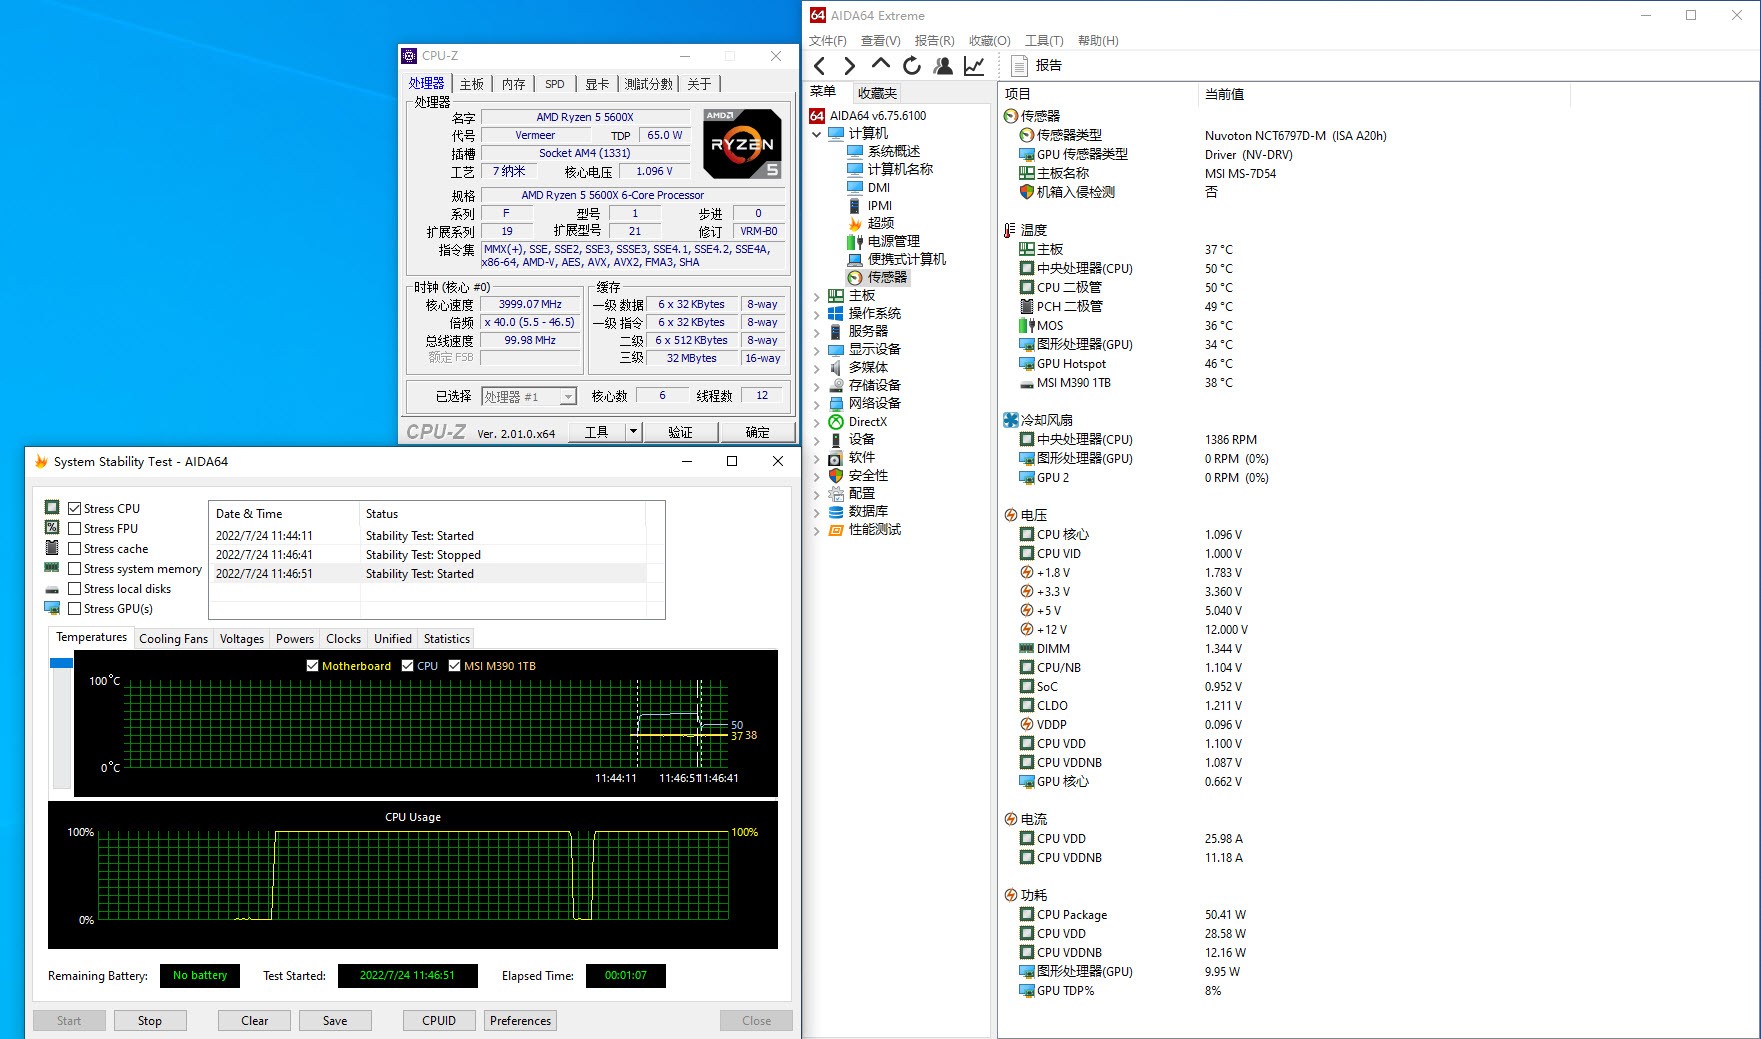Click the Clear button

(x=255, y=1021)
